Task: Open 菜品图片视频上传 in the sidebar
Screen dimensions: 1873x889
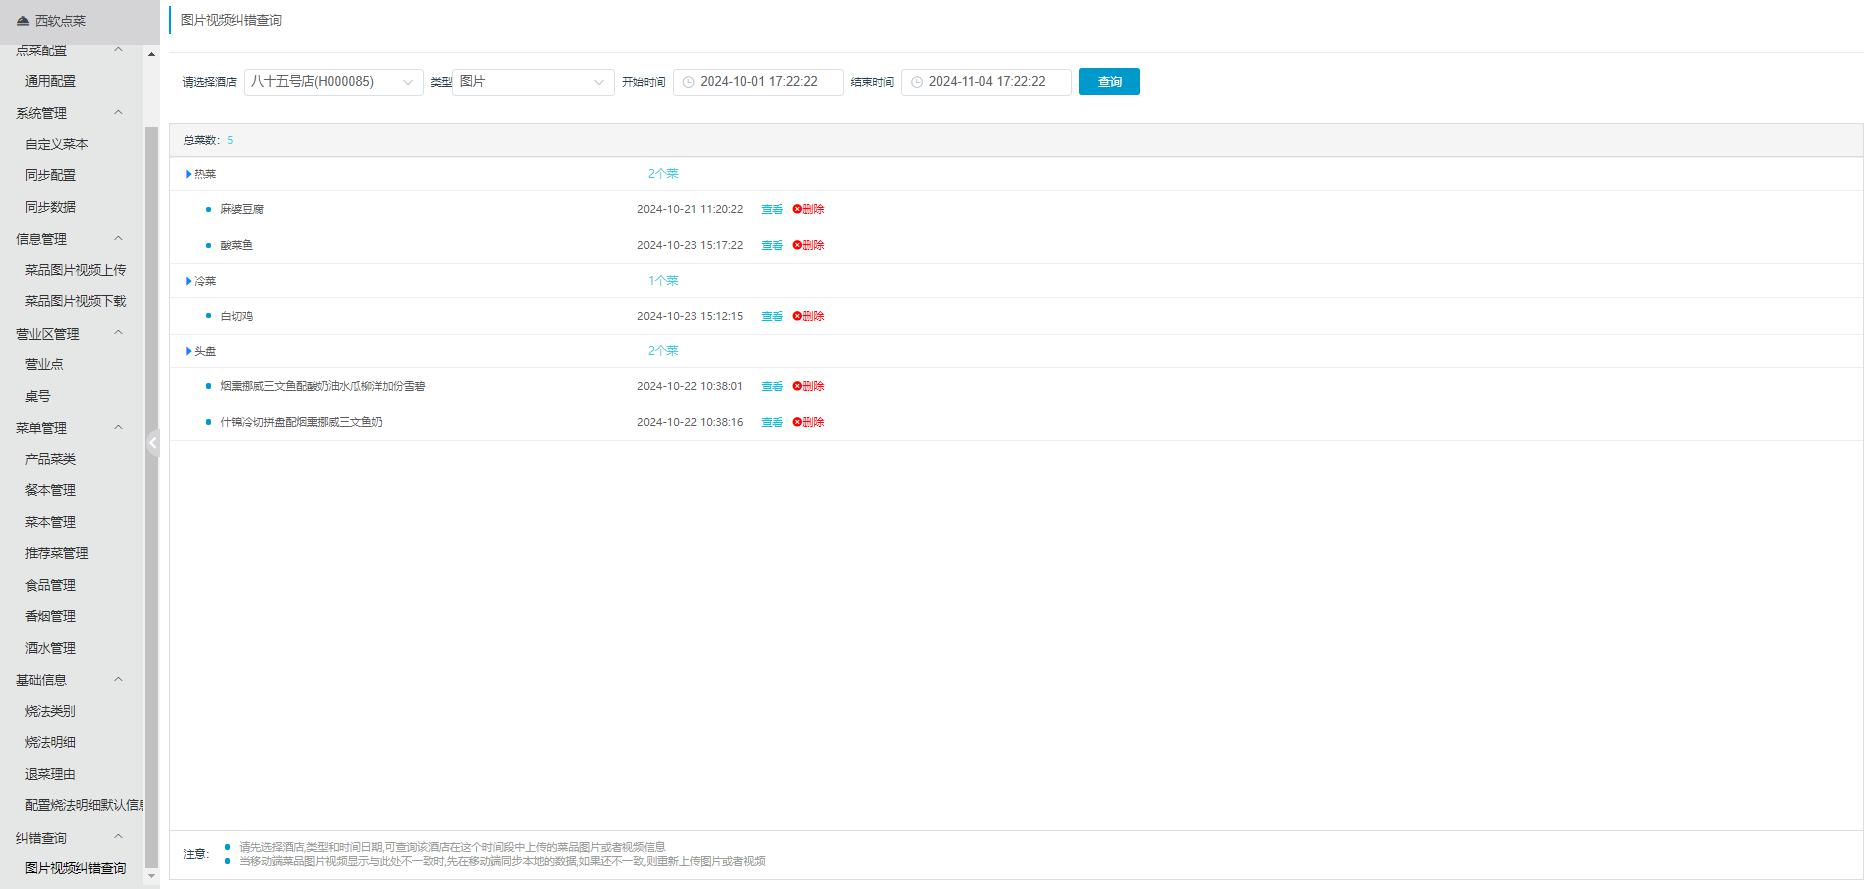Action: 75,270
